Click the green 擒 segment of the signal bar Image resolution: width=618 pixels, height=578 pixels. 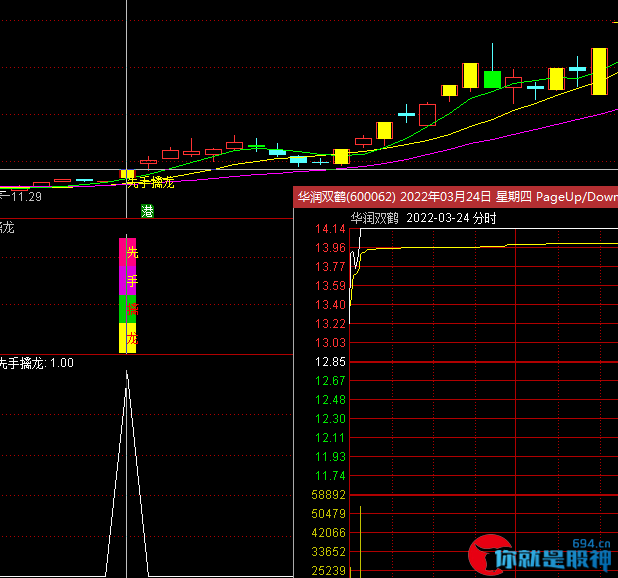coord(128,309)
